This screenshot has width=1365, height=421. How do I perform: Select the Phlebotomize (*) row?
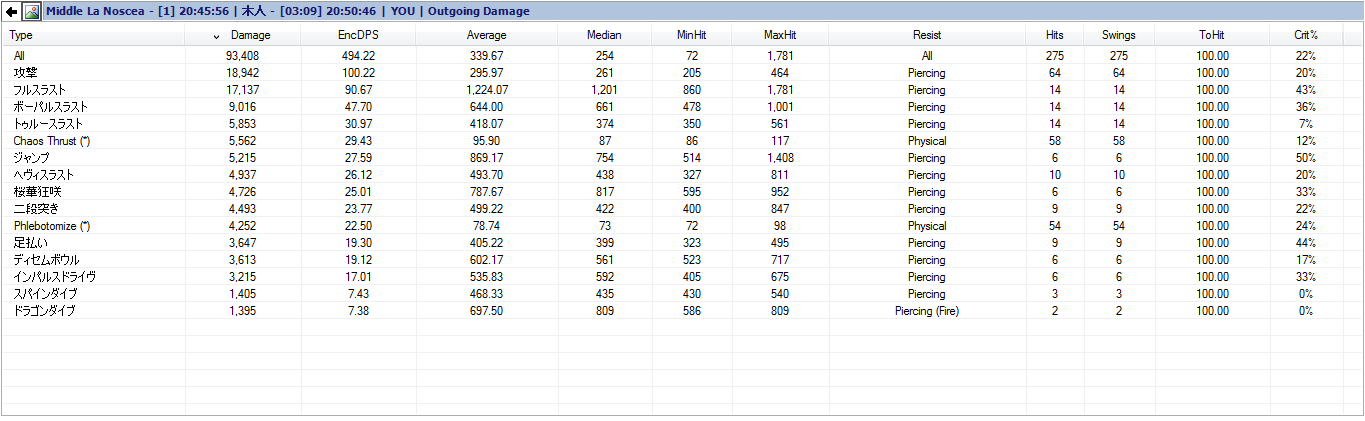[51, 226]
